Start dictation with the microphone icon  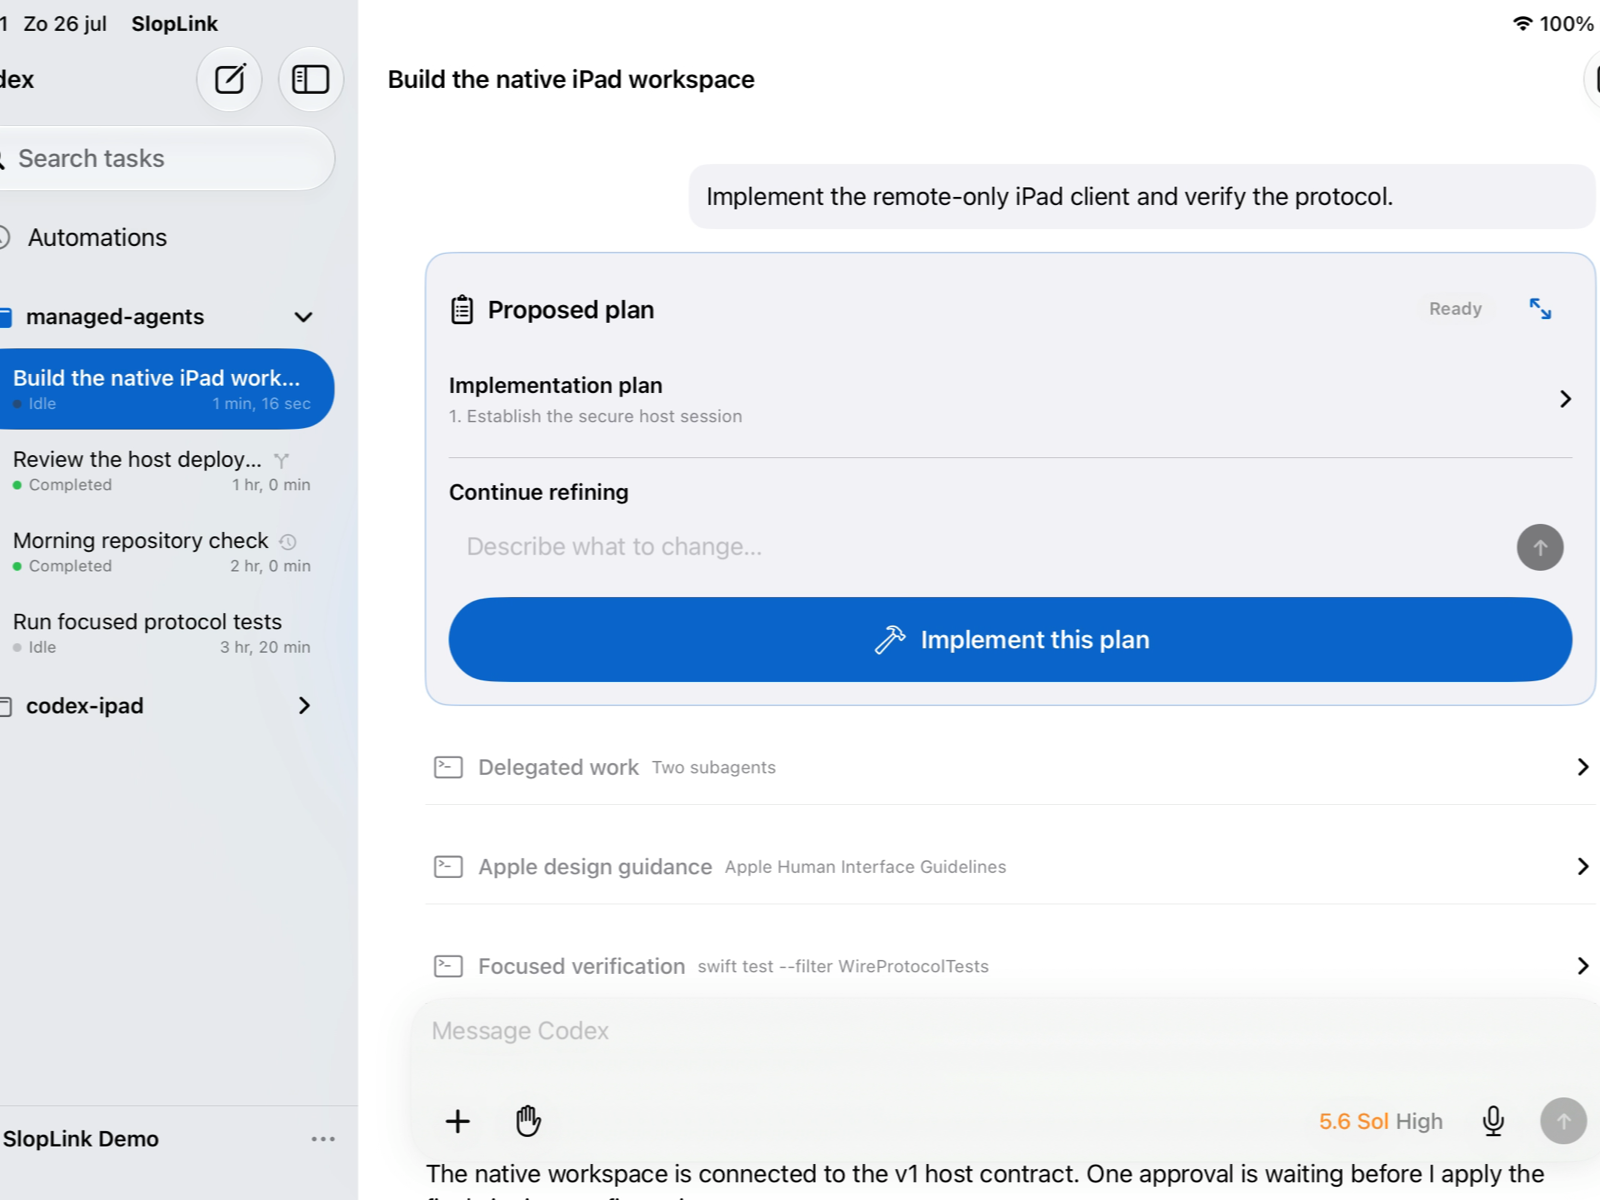click(x=1493, y=1121)
